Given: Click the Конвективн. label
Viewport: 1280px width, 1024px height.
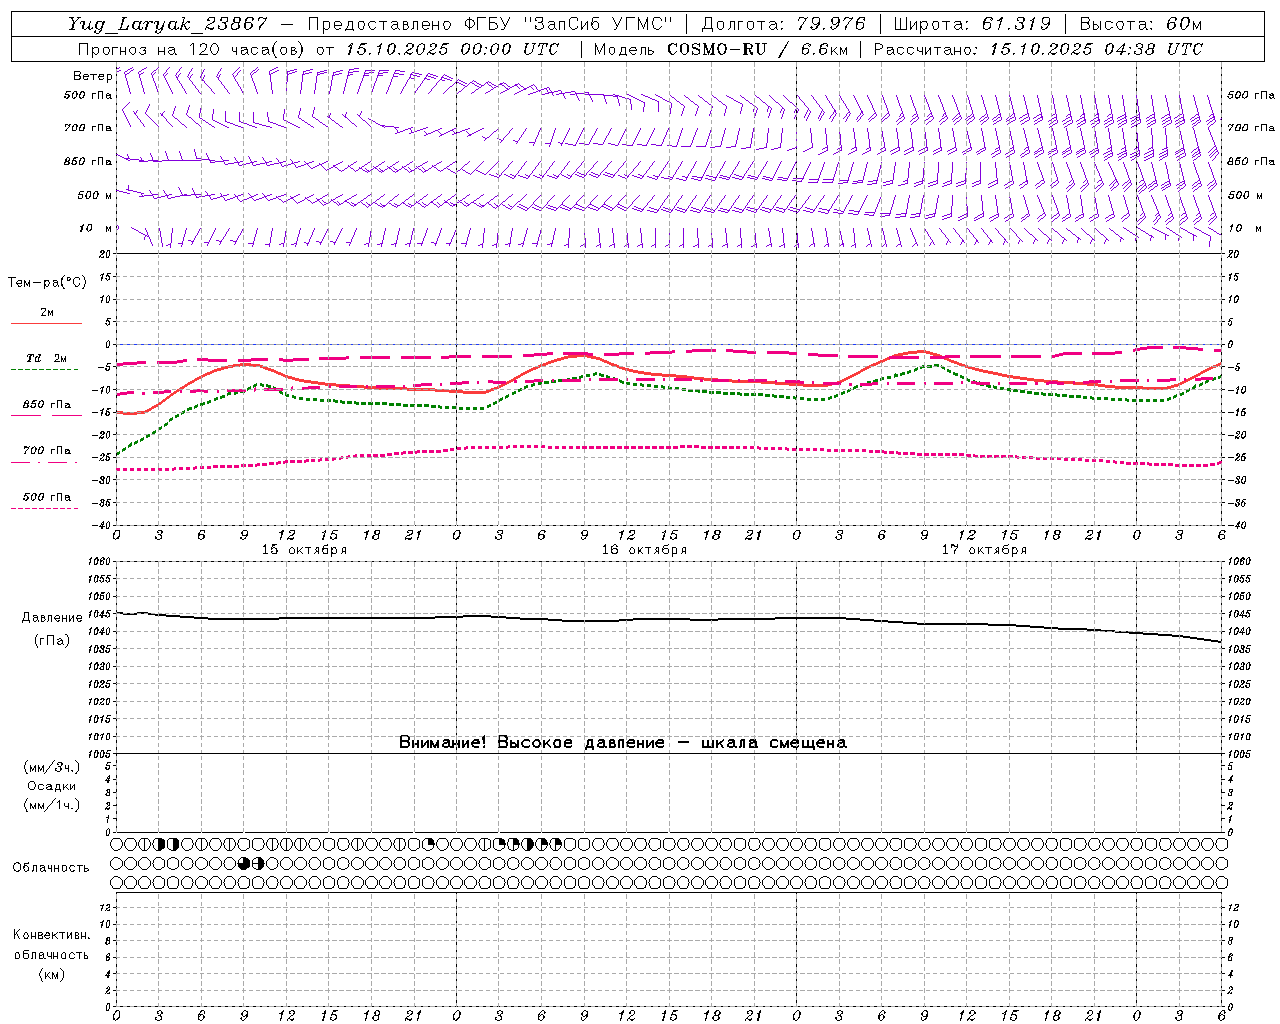Looking at the screenshot, I should tap(51, 935).
